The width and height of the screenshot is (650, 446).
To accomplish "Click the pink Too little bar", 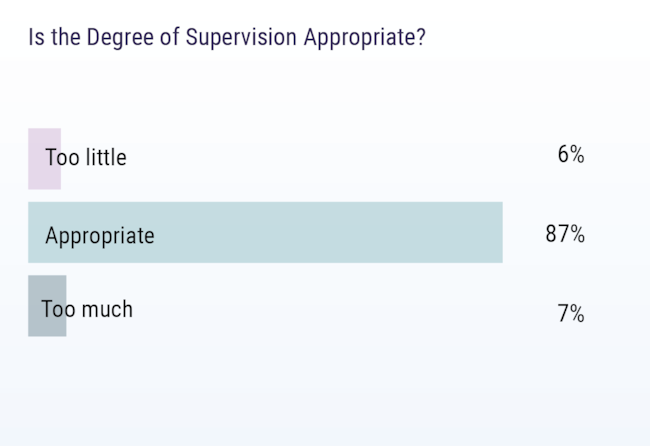I will pyautogui.click(x=44, y=159).
